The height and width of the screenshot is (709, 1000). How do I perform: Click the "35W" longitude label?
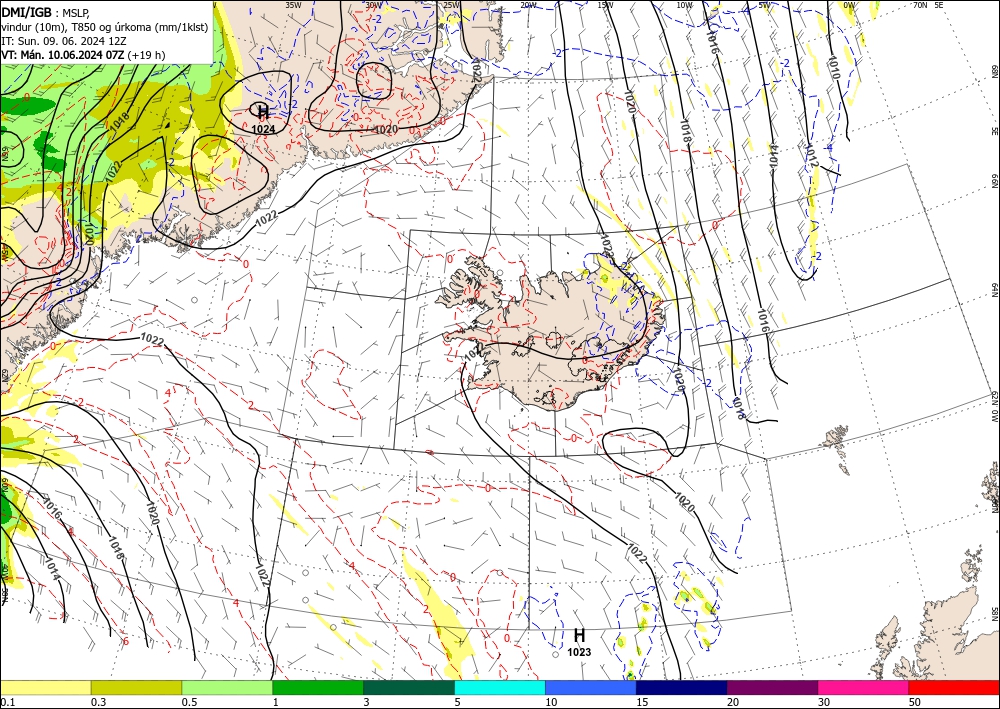tap(293, 5)
